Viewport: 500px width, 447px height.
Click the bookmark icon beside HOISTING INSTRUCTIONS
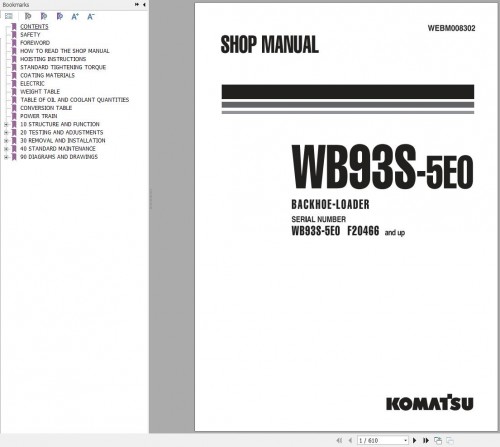point(14,59)
